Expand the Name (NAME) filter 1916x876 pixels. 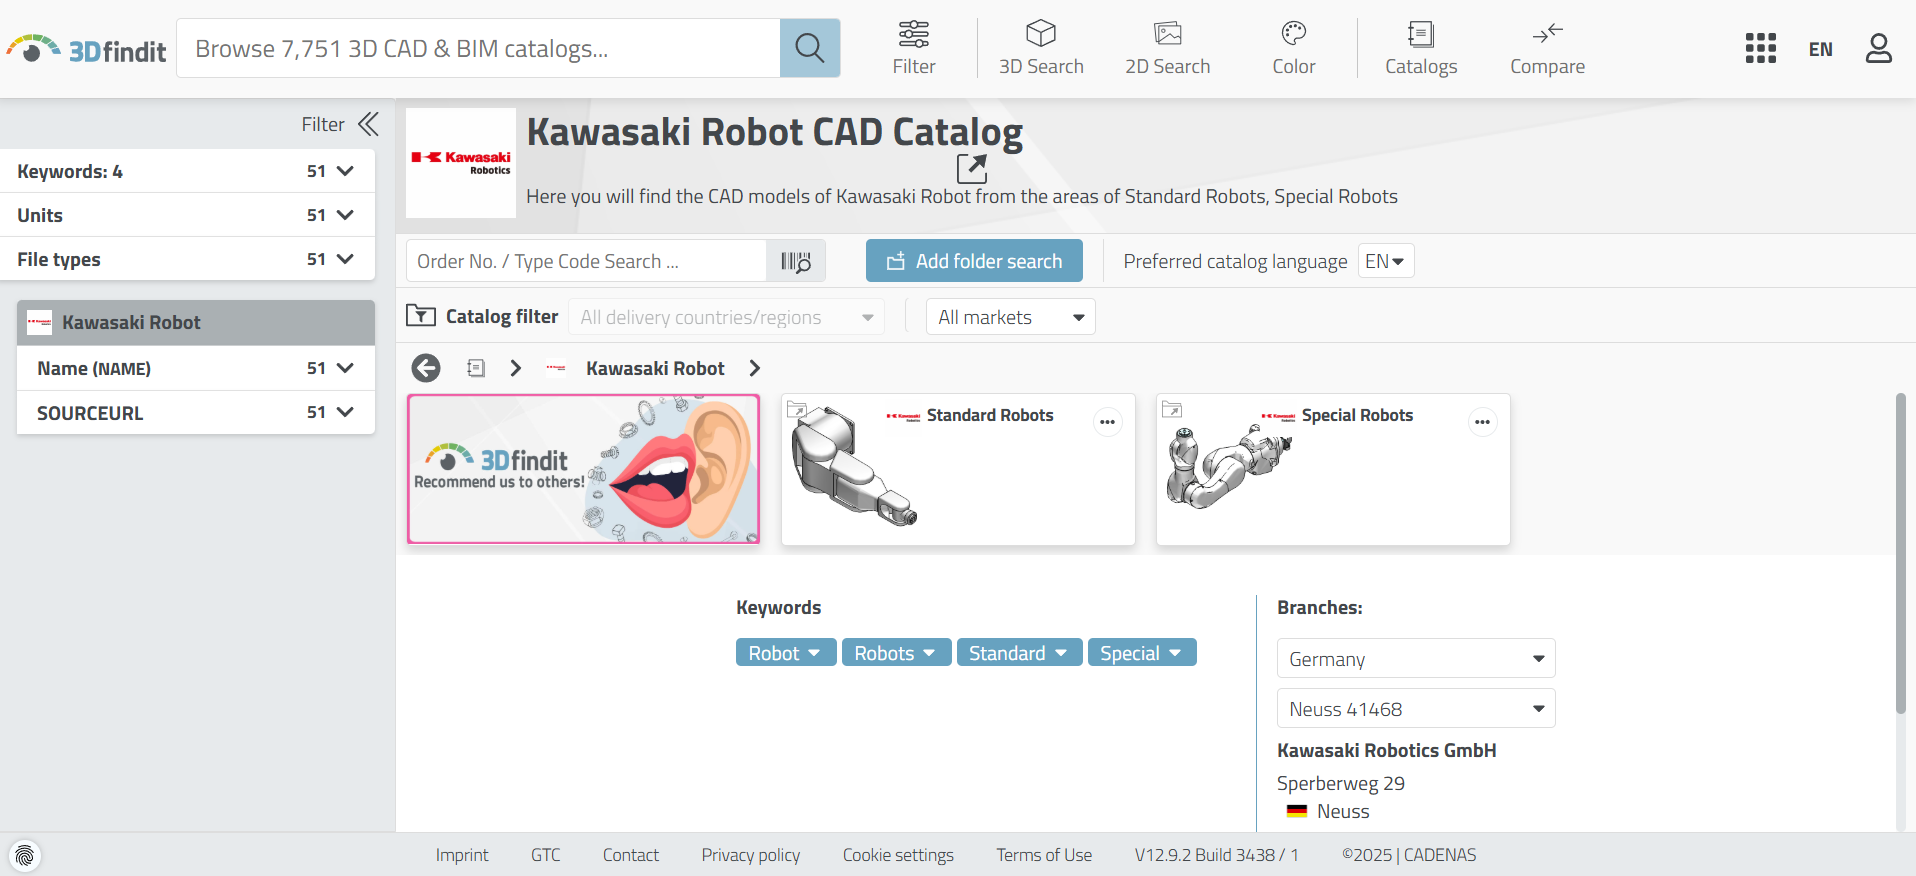pos(196,368)
